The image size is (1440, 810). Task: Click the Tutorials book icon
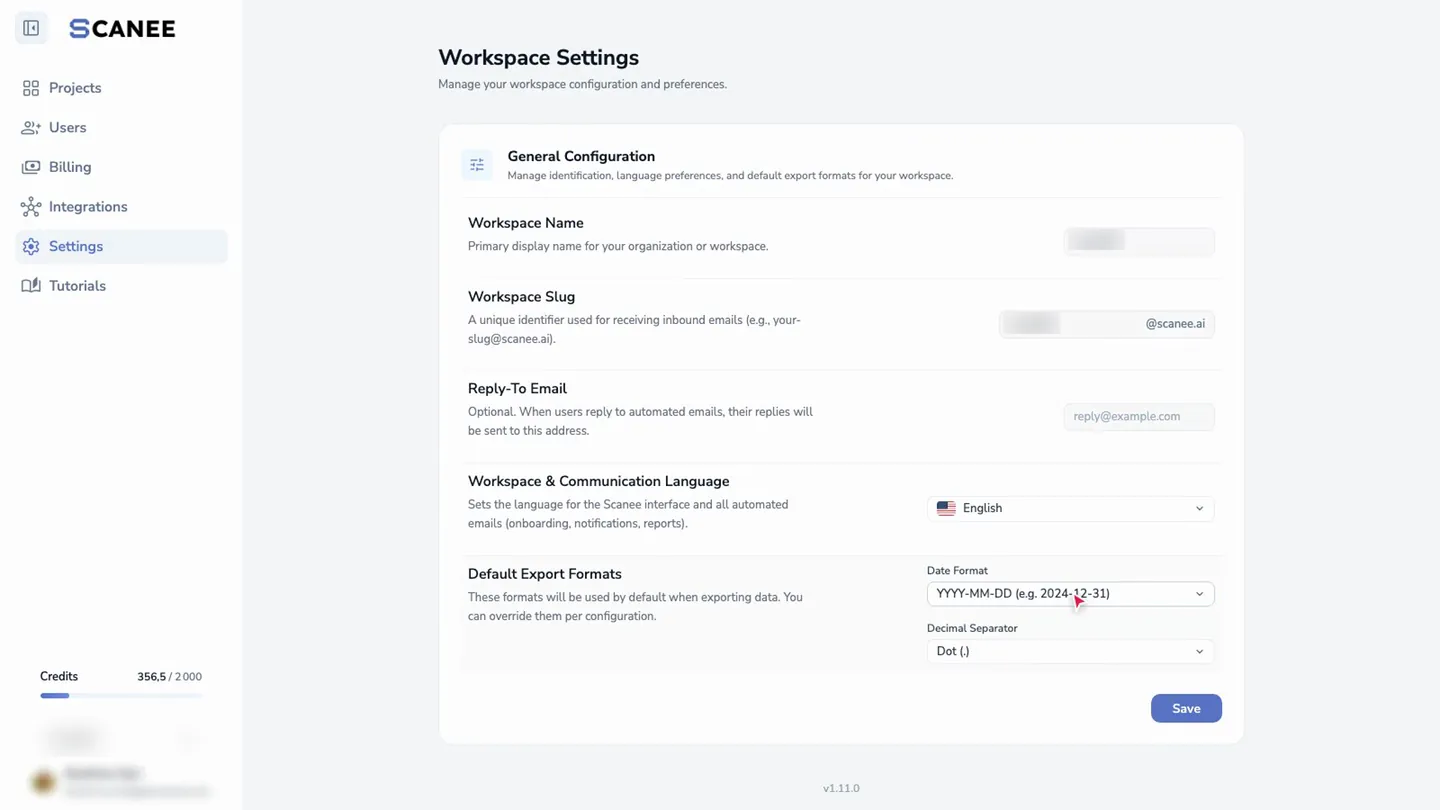pos(31,286)
